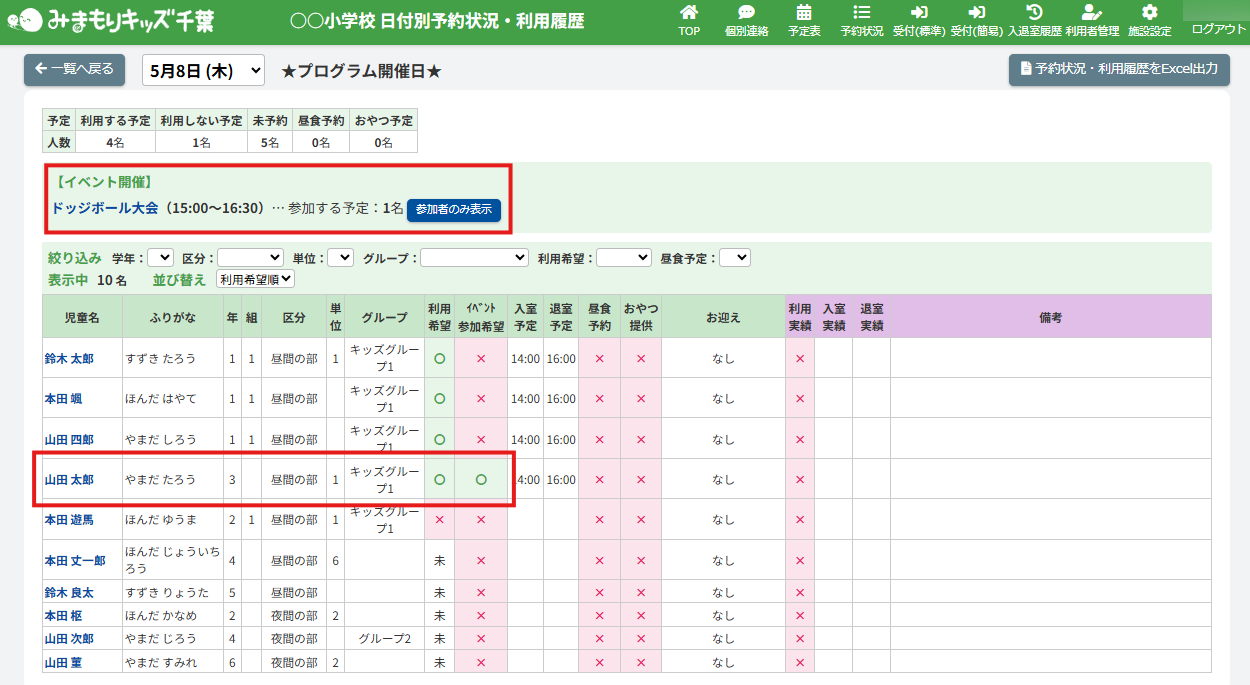Open the 学年 filter dropdown
This screenshot has width=1250, height=685.
click(x=161, y=258)
